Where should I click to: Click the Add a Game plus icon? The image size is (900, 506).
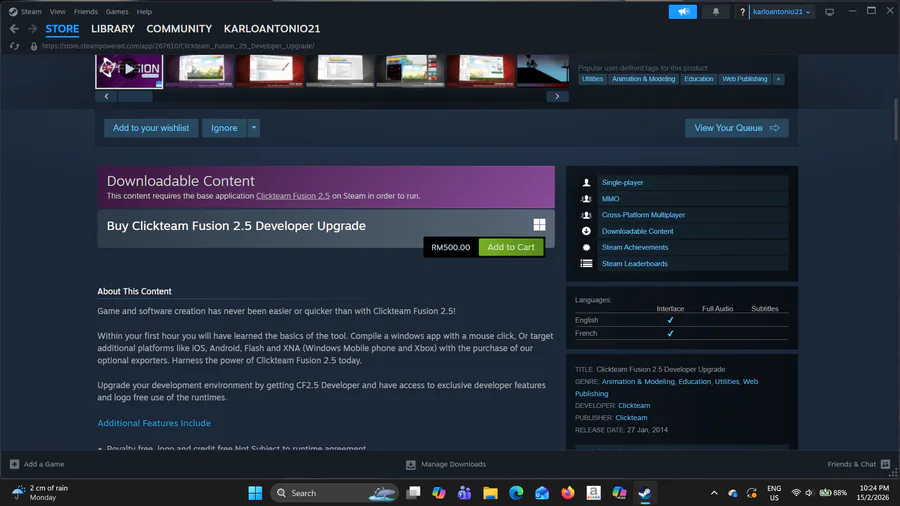[14, 464]
